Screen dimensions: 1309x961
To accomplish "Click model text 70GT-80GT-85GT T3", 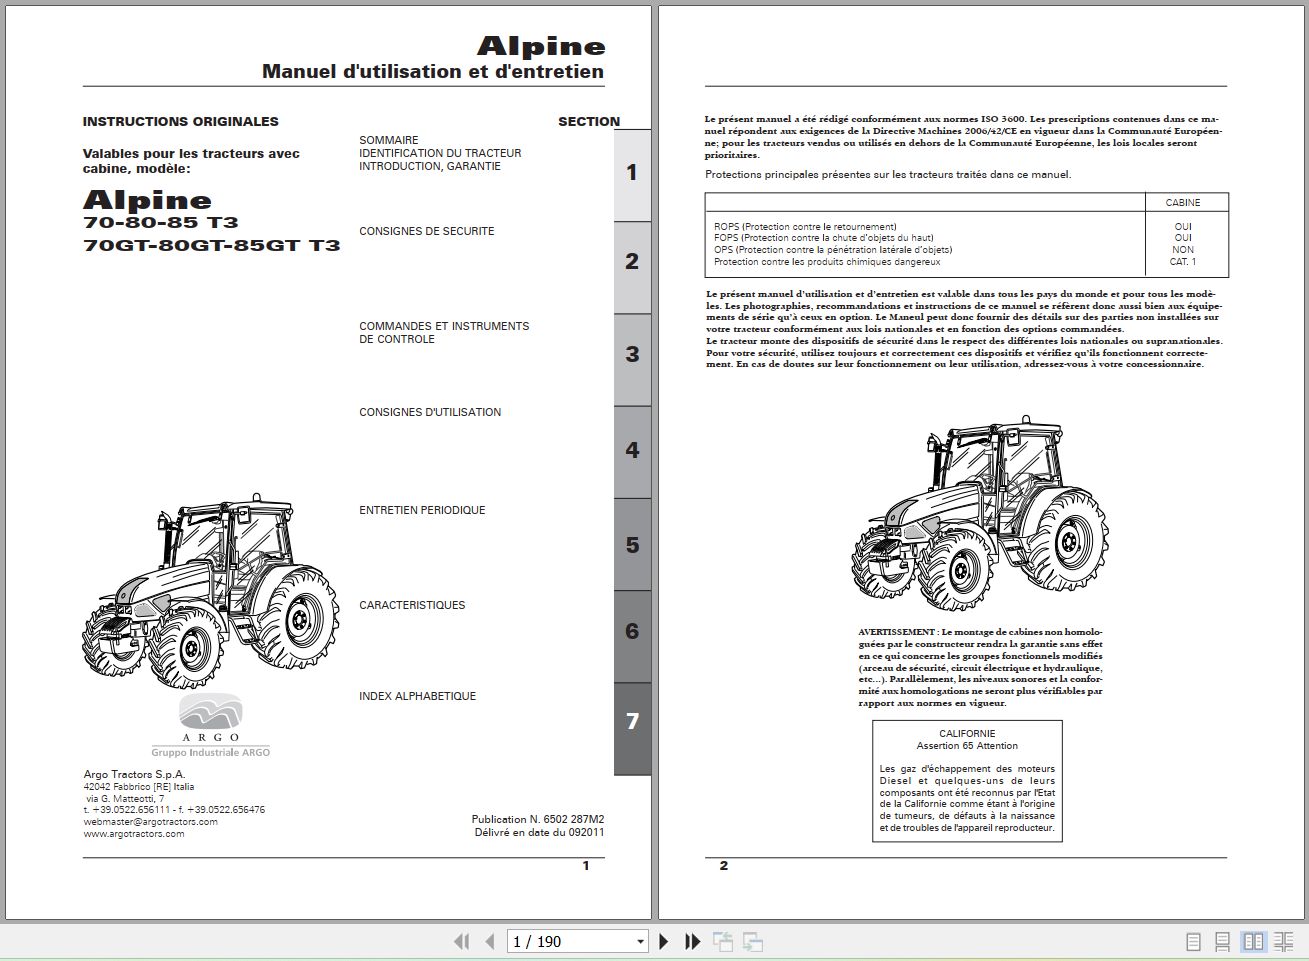I will (212, 245).
